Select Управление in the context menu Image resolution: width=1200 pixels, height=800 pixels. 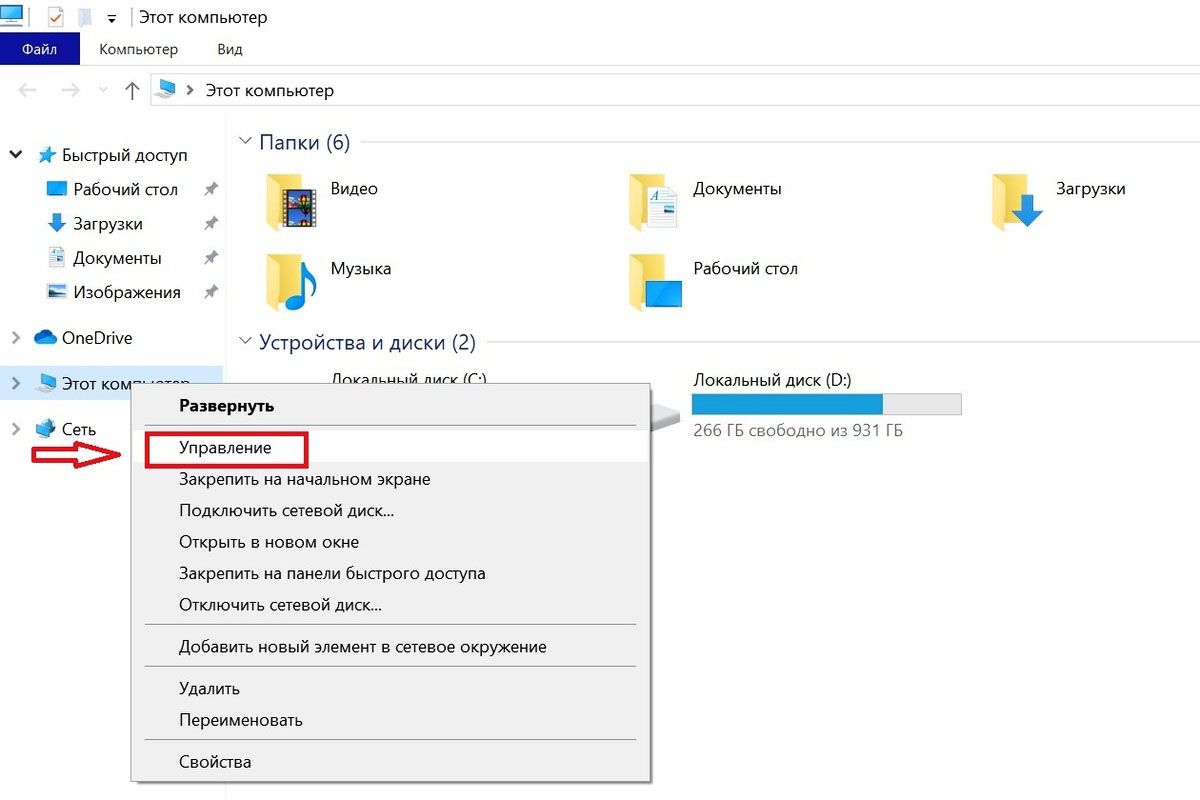click(225, 449)
